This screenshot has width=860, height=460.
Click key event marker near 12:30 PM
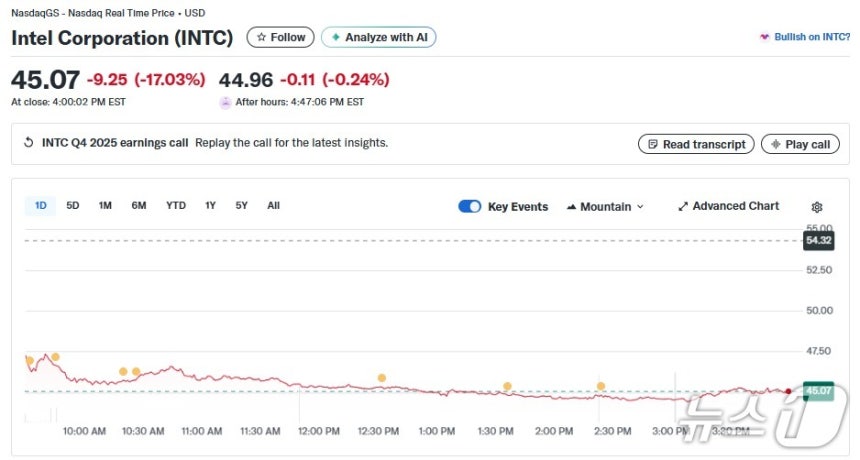[382, 378]
